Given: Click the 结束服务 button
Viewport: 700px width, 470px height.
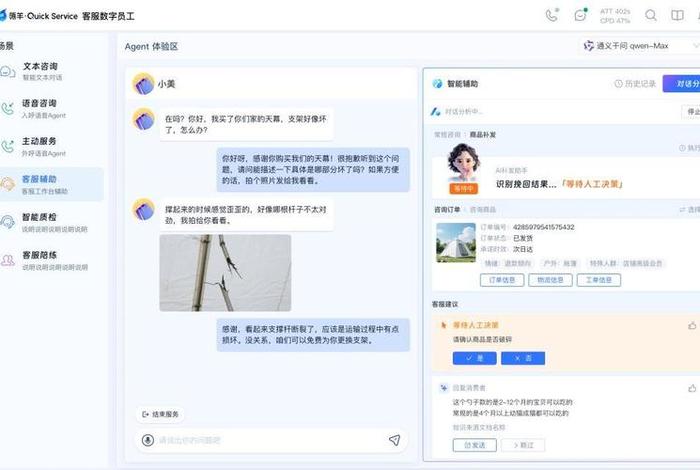Looking at the screenshot, I should click(160, 414).
